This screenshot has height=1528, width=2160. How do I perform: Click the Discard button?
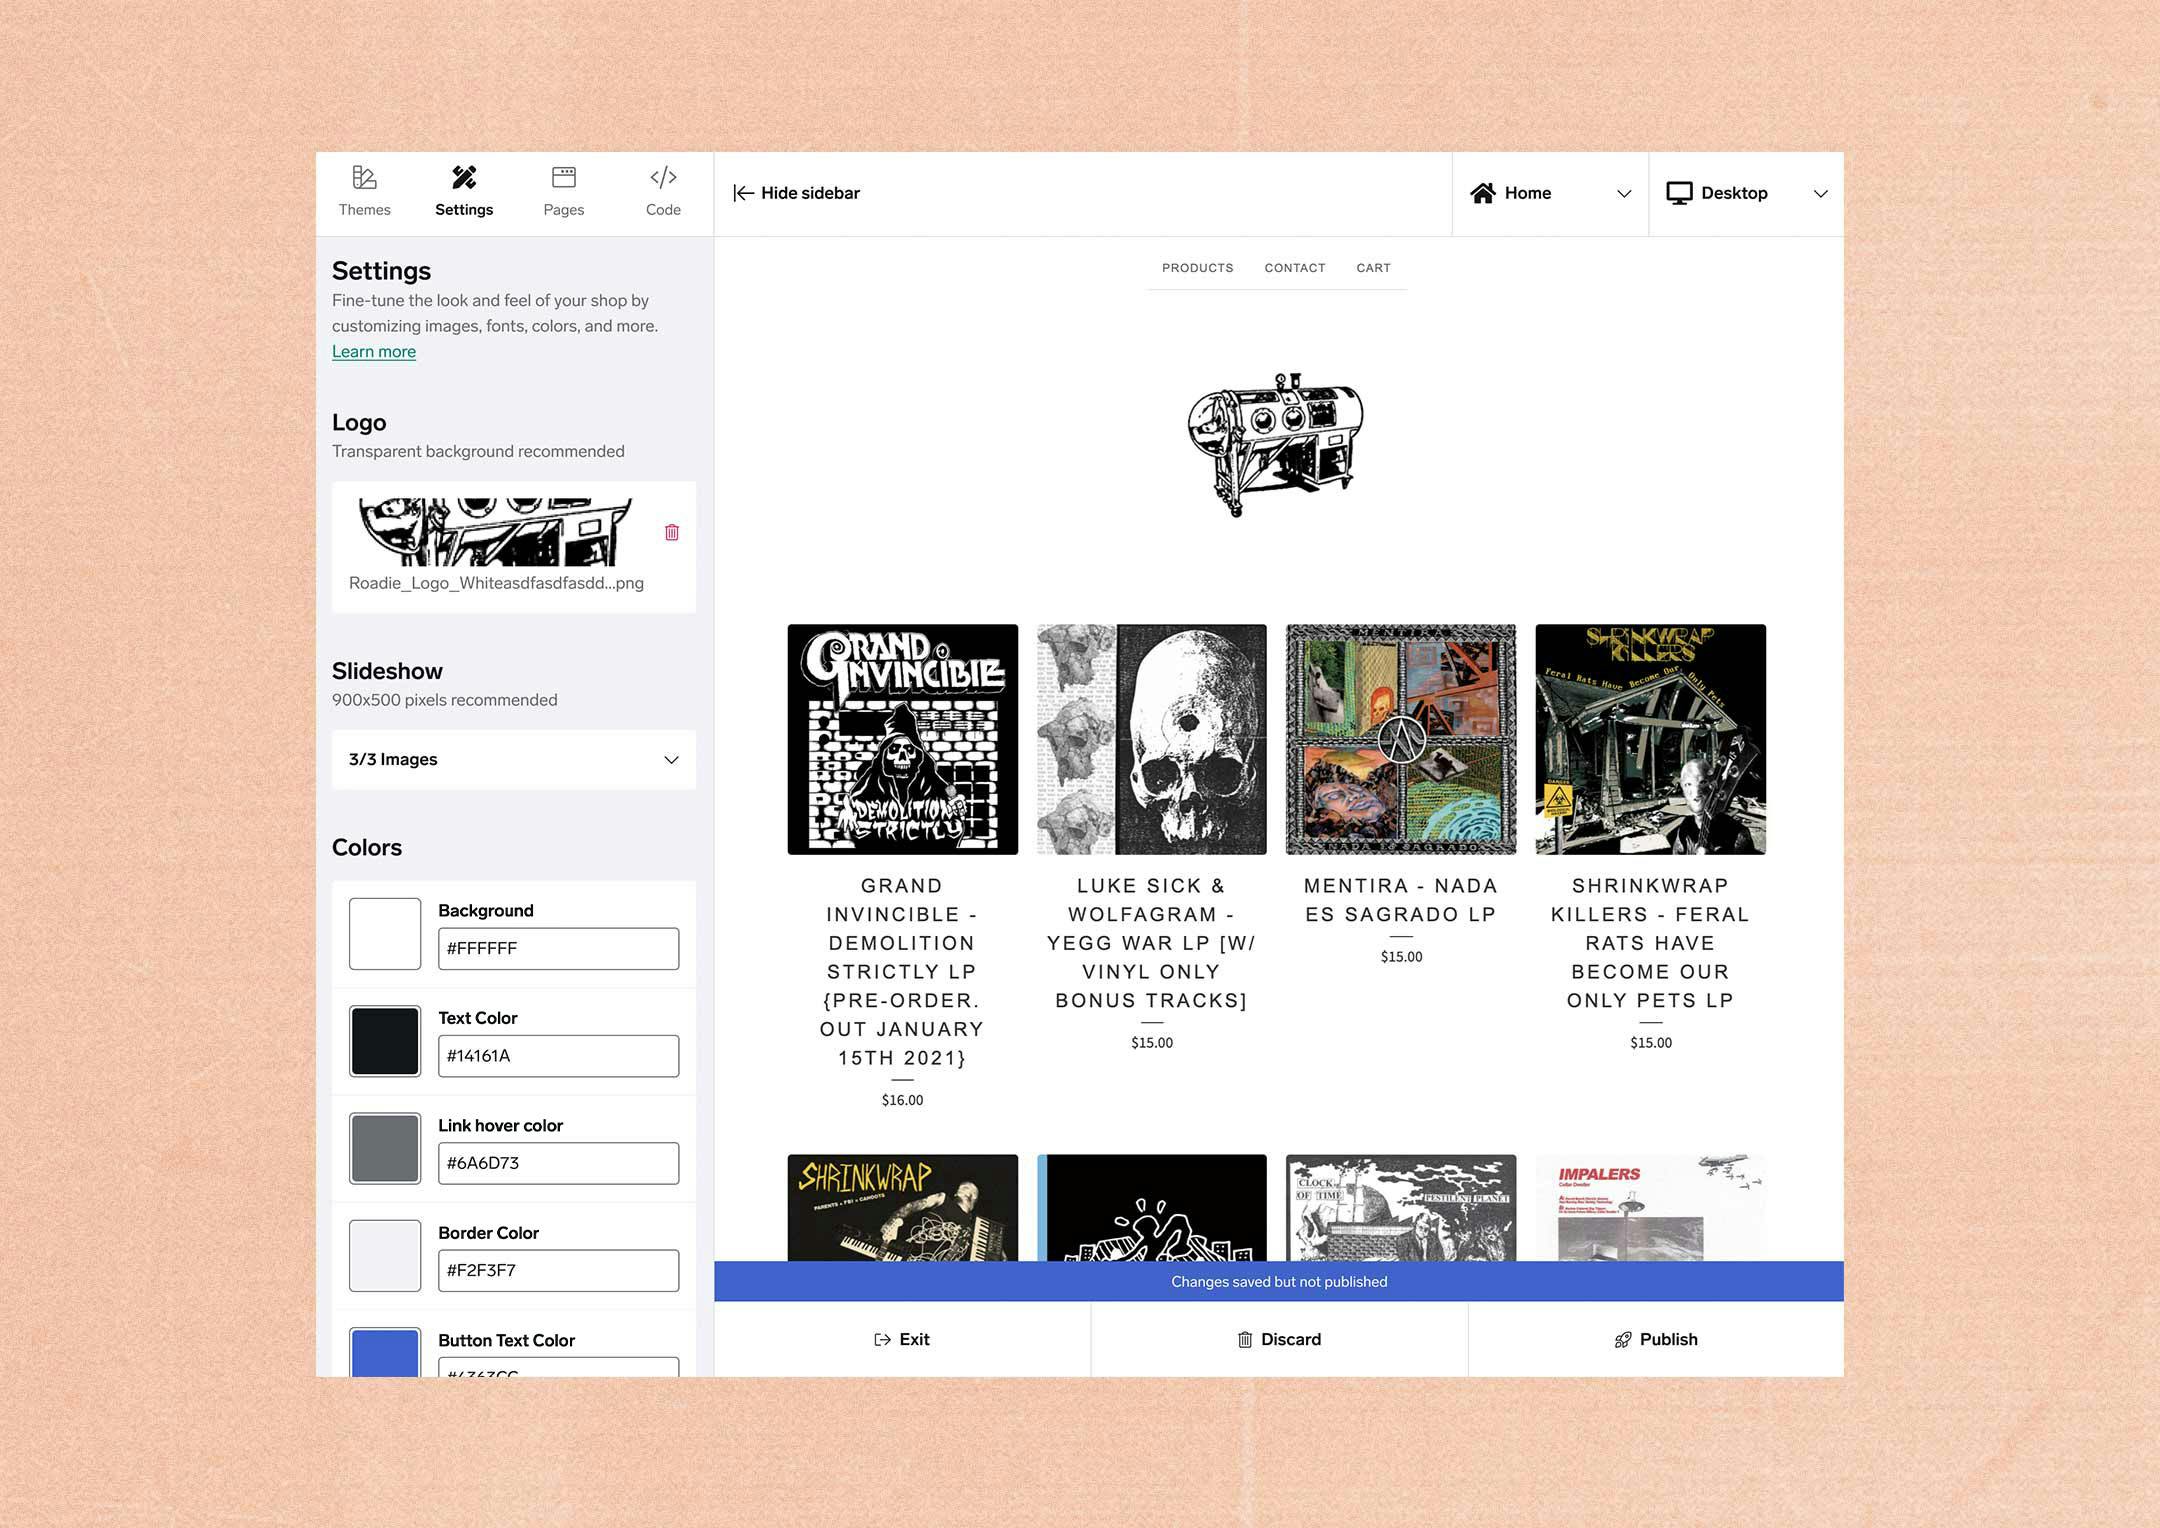pyautogui.click(x=1279, y=1339)
